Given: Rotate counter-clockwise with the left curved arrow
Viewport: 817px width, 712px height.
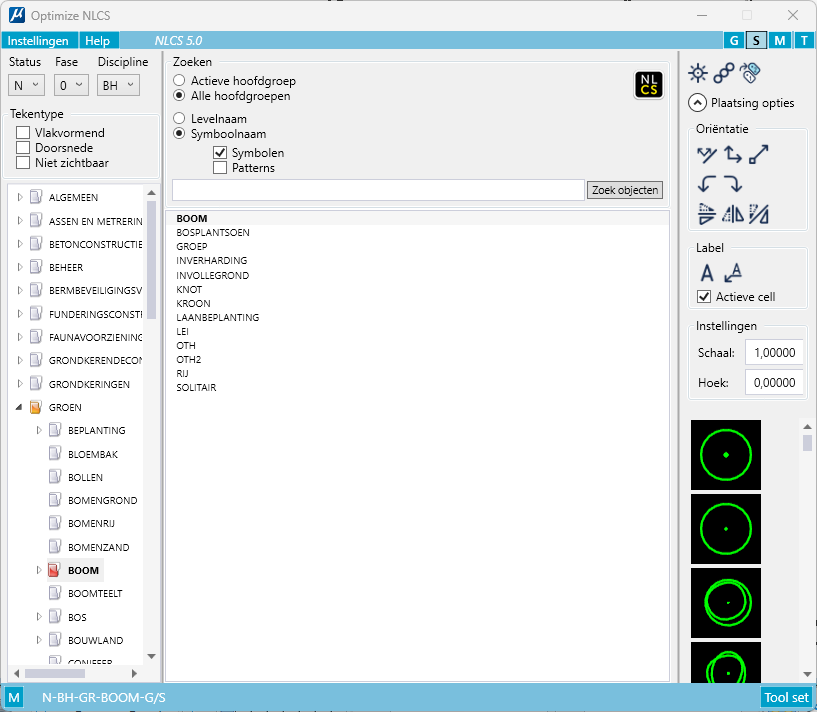Looking at the screenshot, I should coord(707,184).
